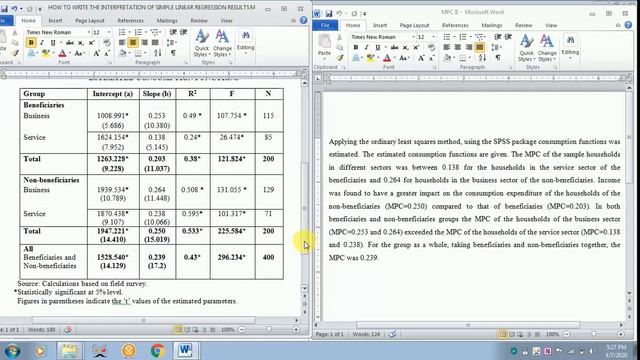Switch to Mailings tab in left regression window
The height and width of the screenshot is (360, 640).
click(x=167, y=20)
